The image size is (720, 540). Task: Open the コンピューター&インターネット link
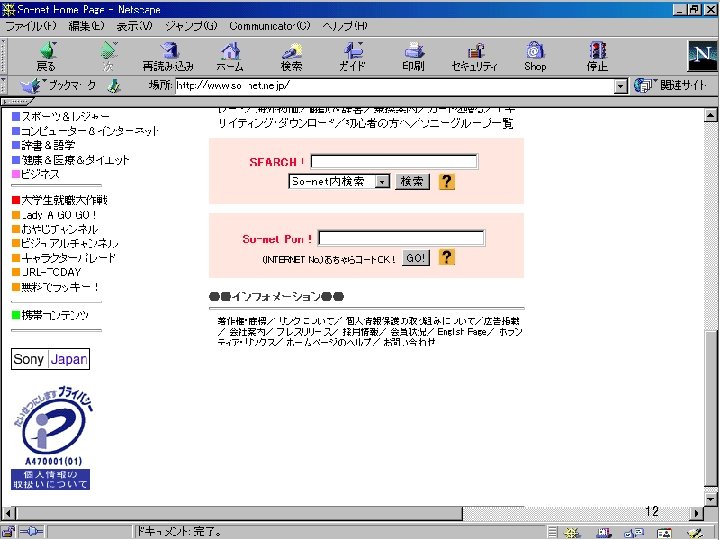pos(90,131)
